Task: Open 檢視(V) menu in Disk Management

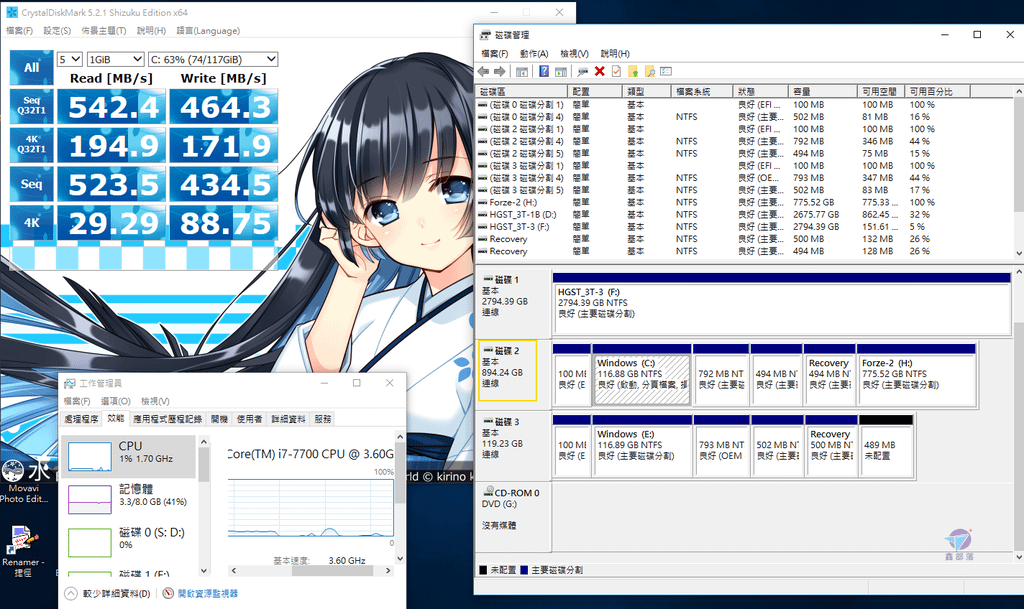Action: [574, 54]
